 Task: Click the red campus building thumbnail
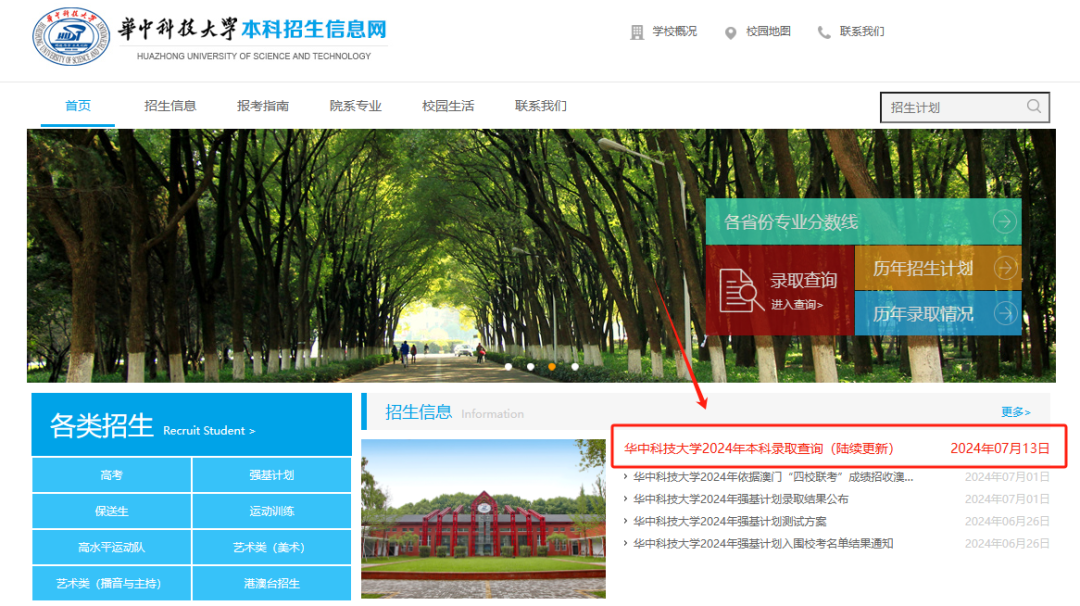(x=484, y=519)
